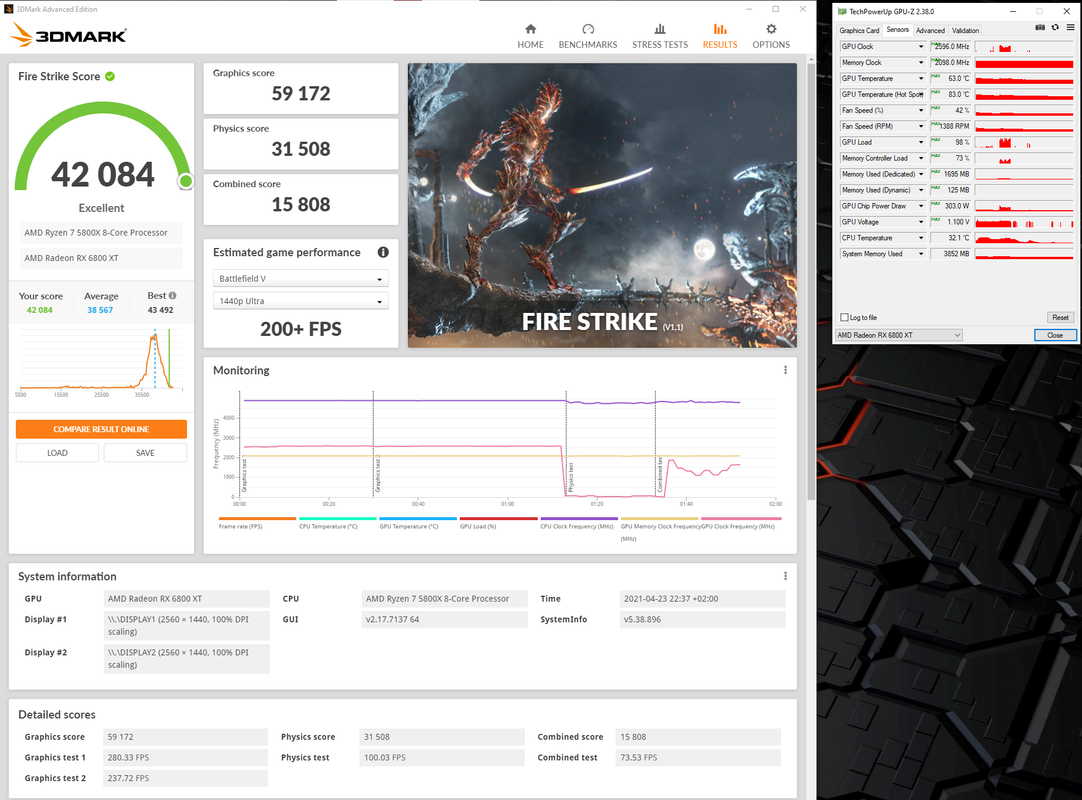Click the GPU Chip Power Draw reading 303.0 W
The width and height of the screenshot is (1082, 800).
[x=951, y=206]
